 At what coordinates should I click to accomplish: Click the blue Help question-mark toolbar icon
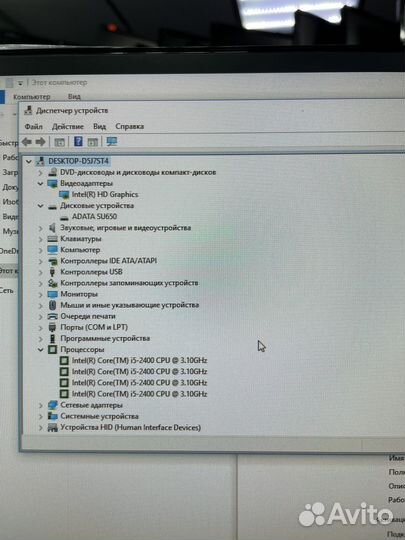(x=78, y=141)
